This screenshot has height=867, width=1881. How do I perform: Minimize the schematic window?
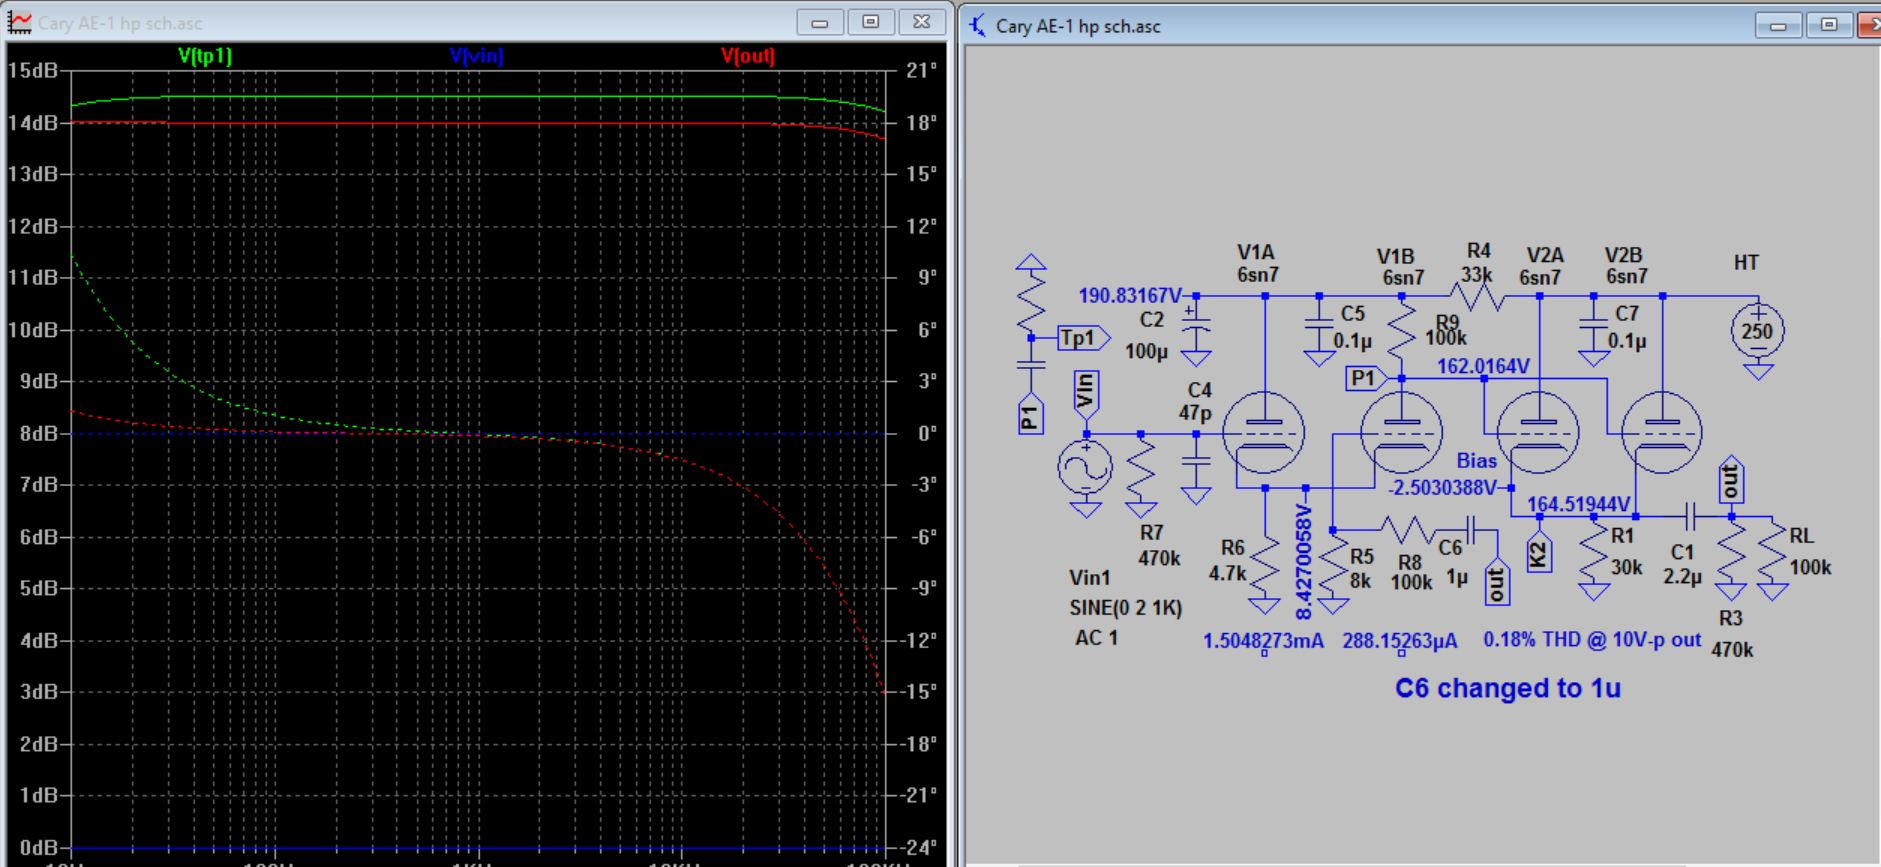point(1778,25)
